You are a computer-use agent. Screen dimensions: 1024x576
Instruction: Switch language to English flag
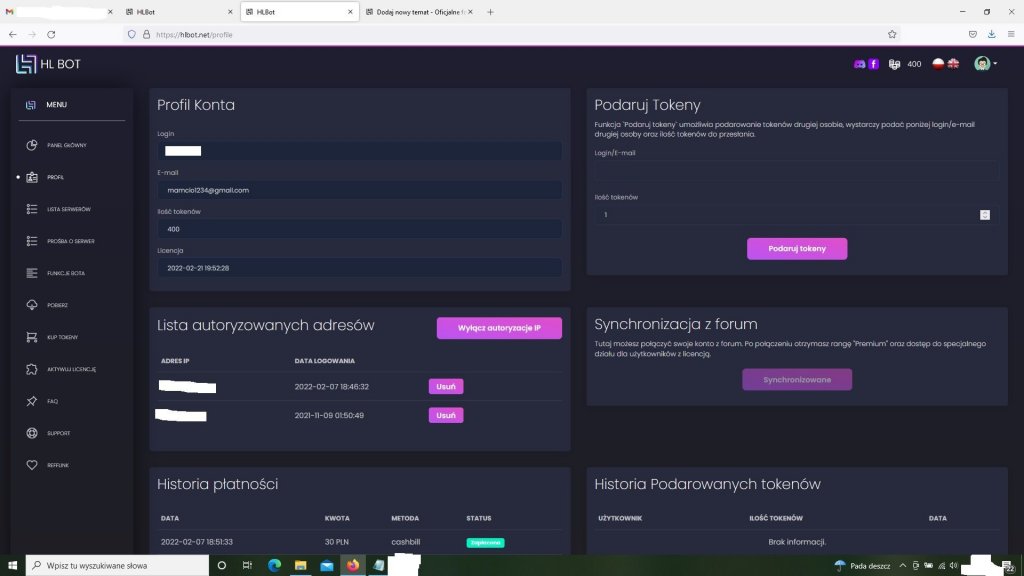point(953,64)
